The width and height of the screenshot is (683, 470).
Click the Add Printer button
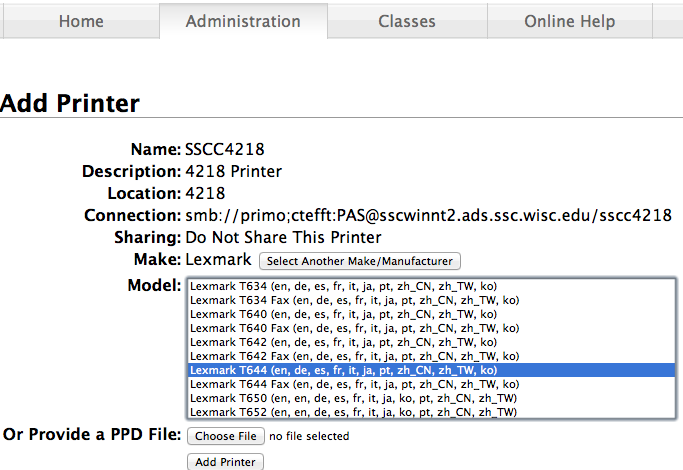(x=225, y=462)
